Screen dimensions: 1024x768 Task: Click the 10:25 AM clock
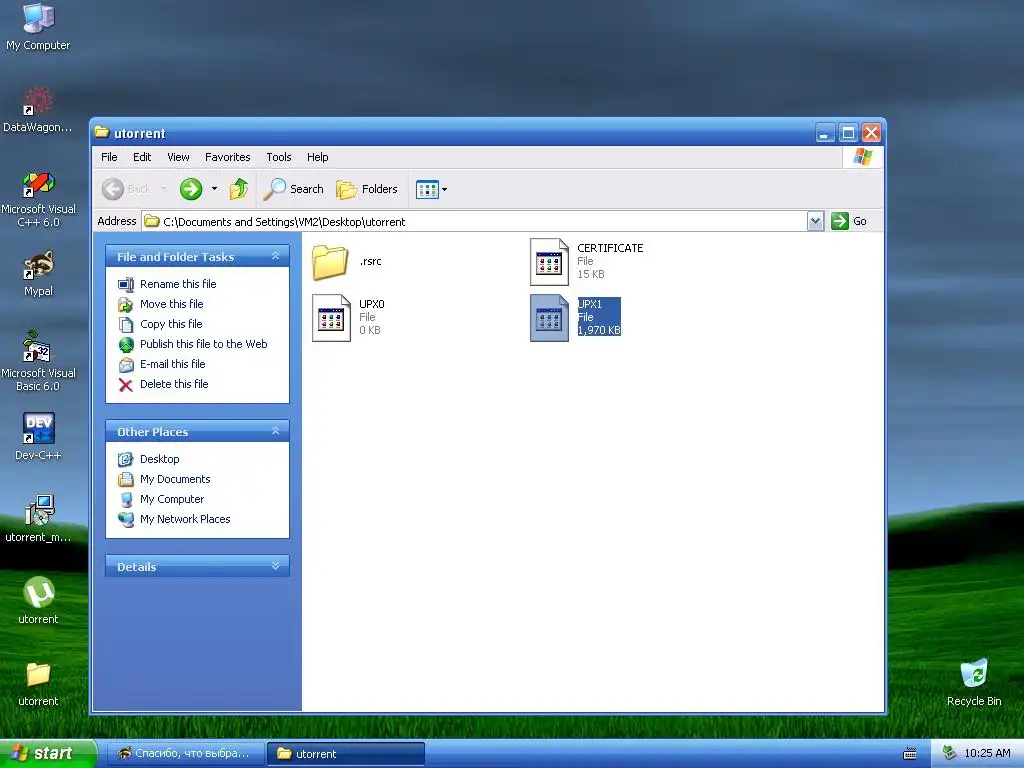987,753
